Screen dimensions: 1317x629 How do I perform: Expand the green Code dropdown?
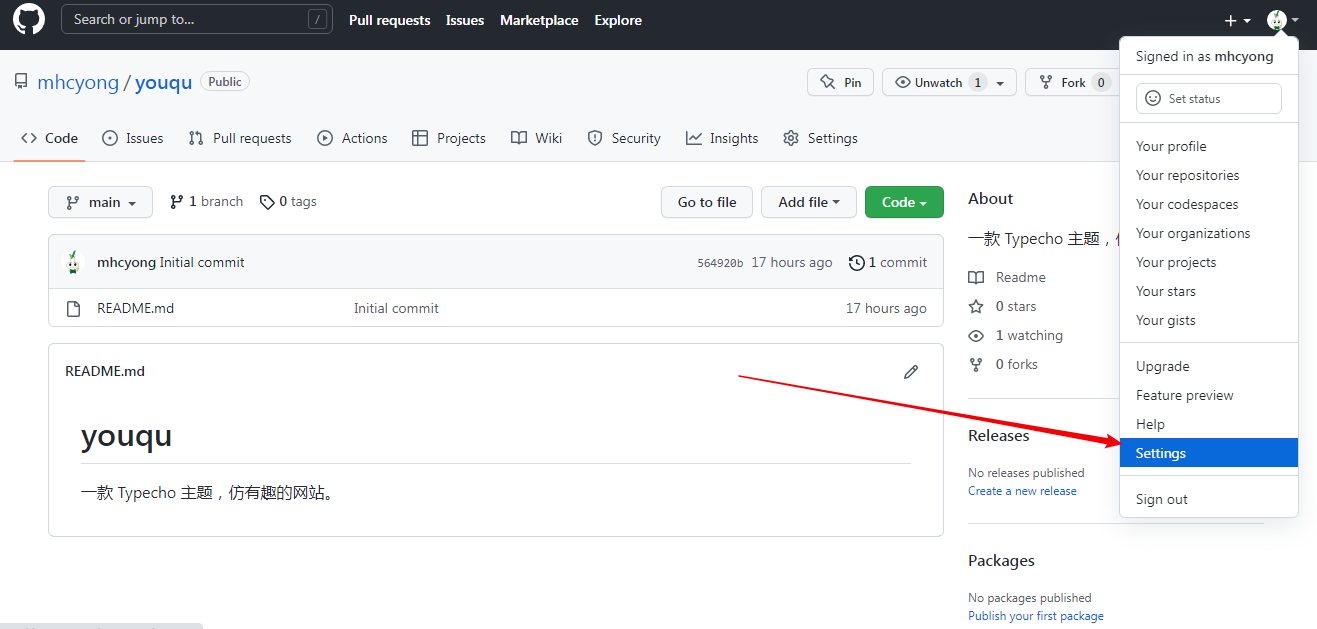pos(903,202)
